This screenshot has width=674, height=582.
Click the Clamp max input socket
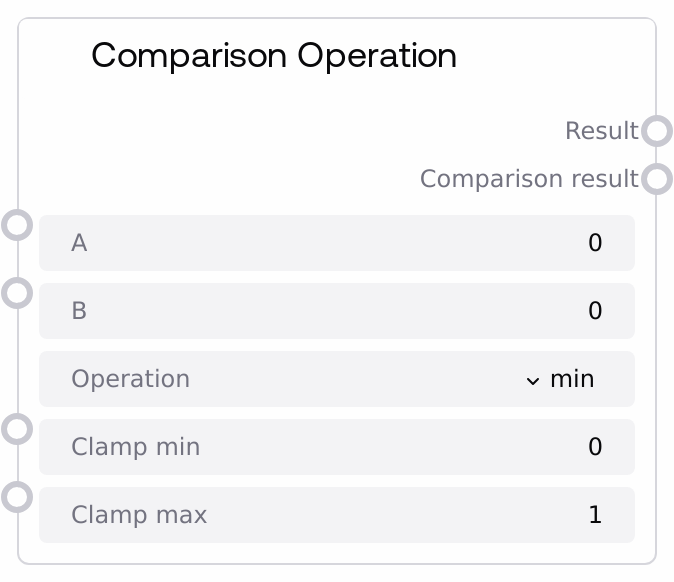tap(17, 497)
